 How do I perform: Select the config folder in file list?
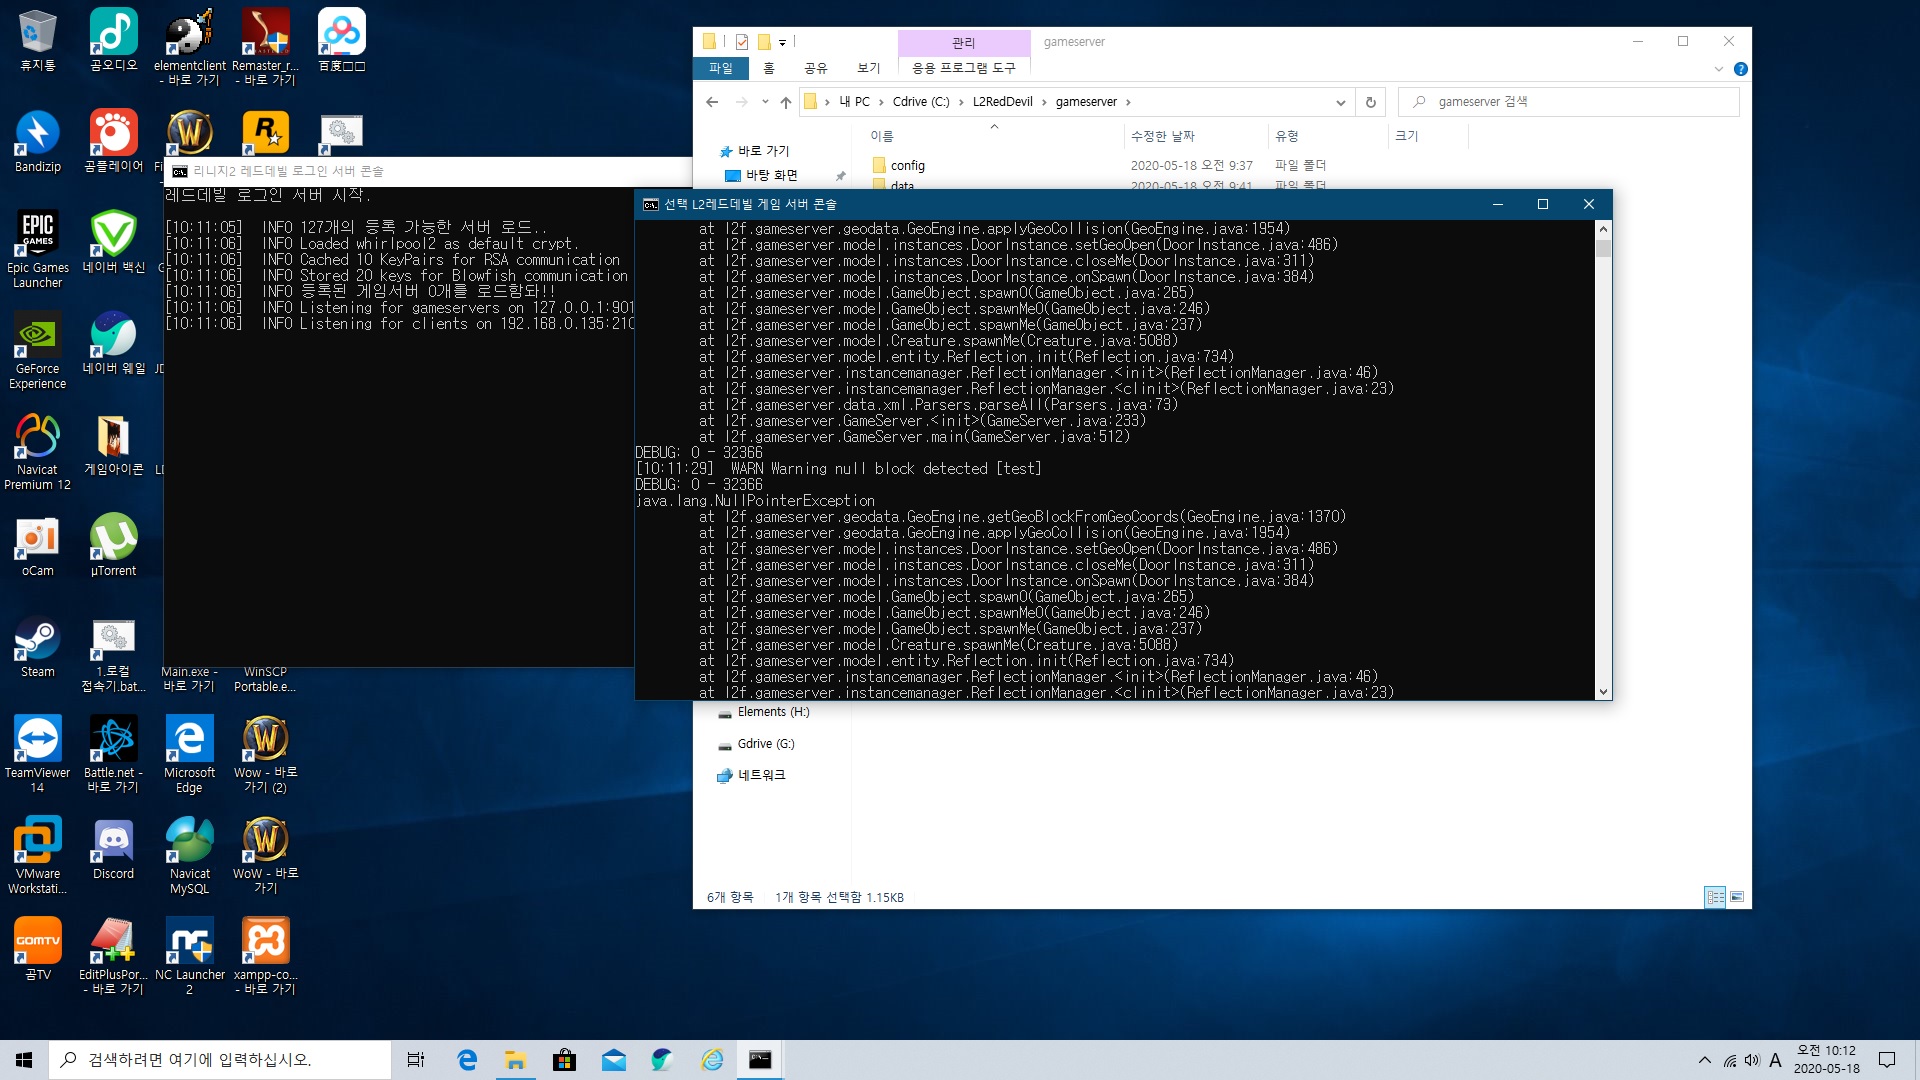pos(907,166)
